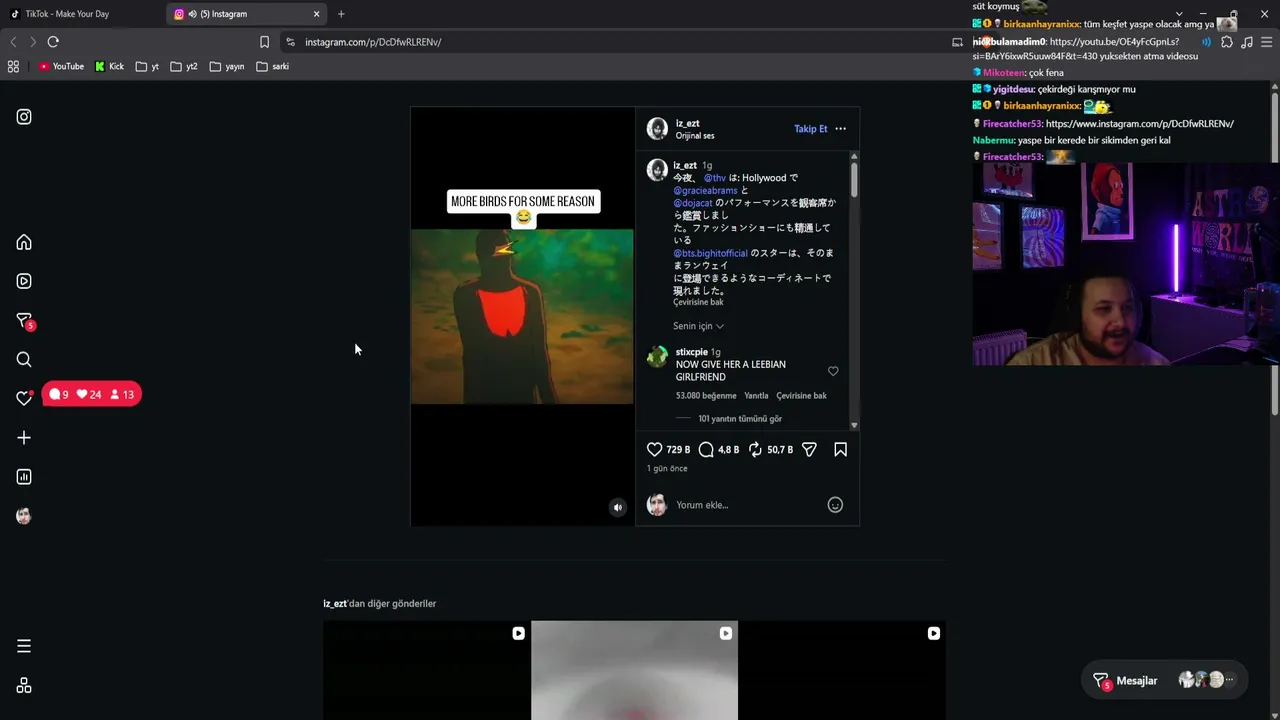Show all 101 replies
The height and width of the screenshot is (720, 1280).
pyautogui.click(x=740, y=419)
